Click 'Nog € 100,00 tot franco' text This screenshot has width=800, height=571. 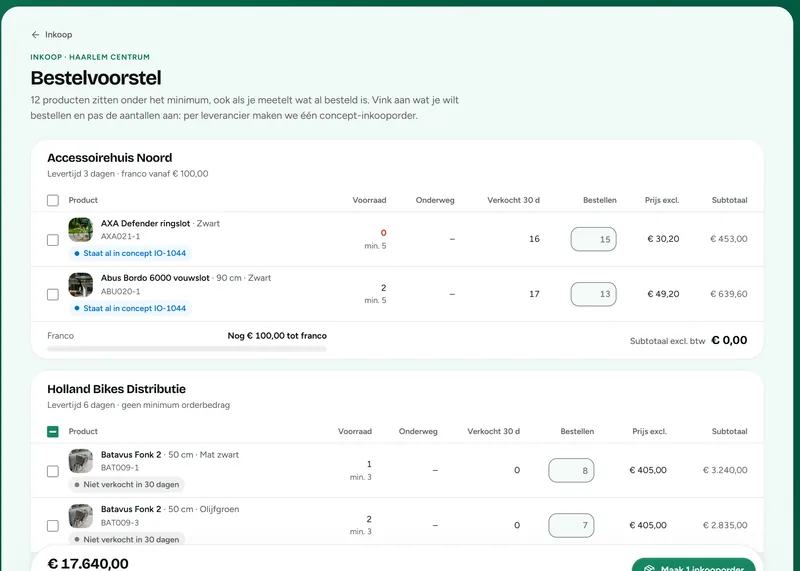pyautogui.click(x=277, y=336)
